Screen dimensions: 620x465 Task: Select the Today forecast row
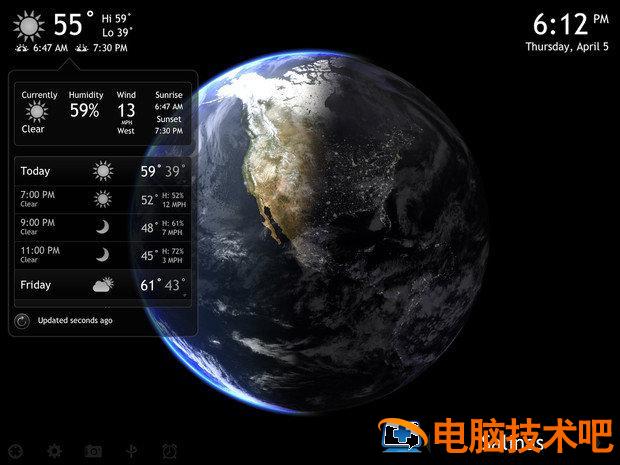[x=100, y=171]
